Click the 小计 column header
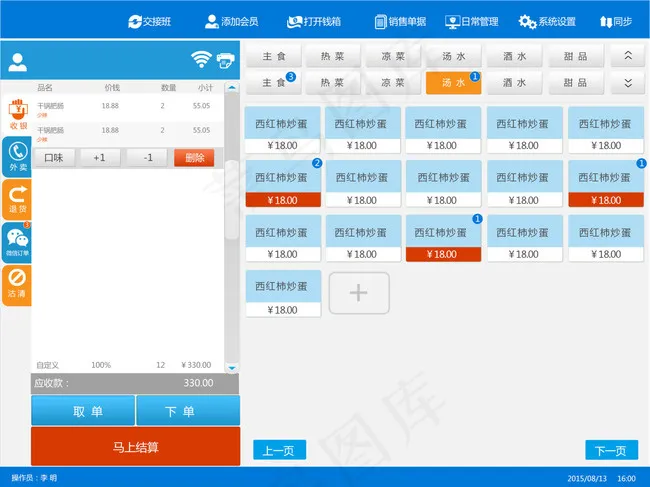Image resolution: width=650 pixels, height=487 pixels. [205, 87]
